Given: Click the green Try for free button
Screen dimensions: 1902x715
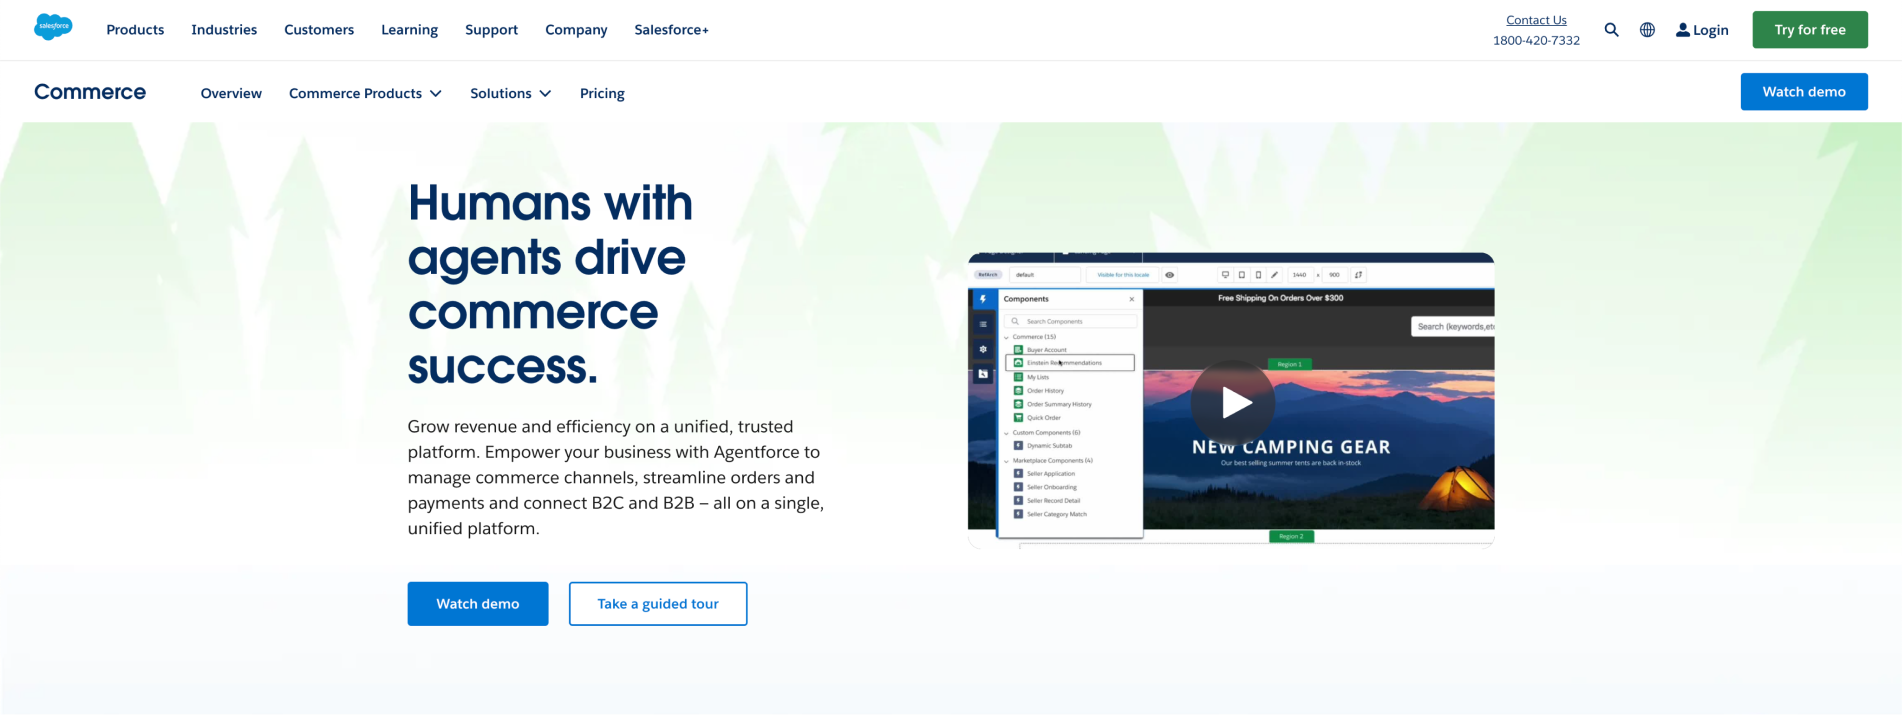Looking at the screenshot, I should (x=1810, y=30).
